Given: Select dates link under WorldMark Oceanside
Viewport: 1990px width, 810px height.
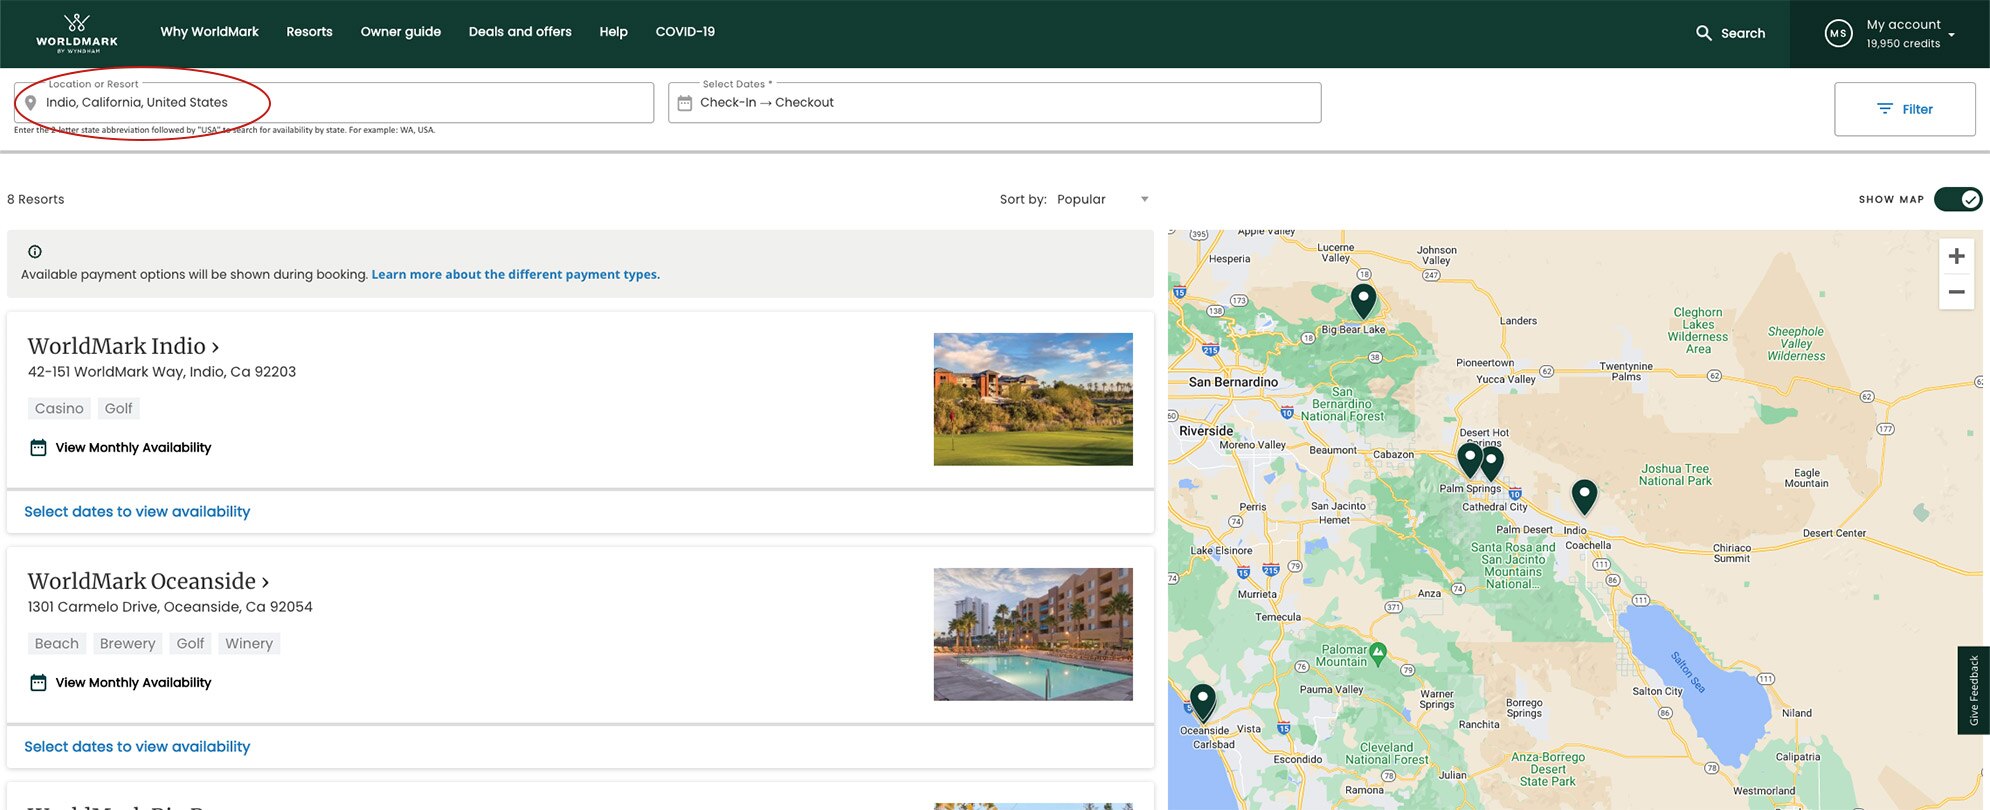Looking at the screenshot, I should tap(137, 747).
